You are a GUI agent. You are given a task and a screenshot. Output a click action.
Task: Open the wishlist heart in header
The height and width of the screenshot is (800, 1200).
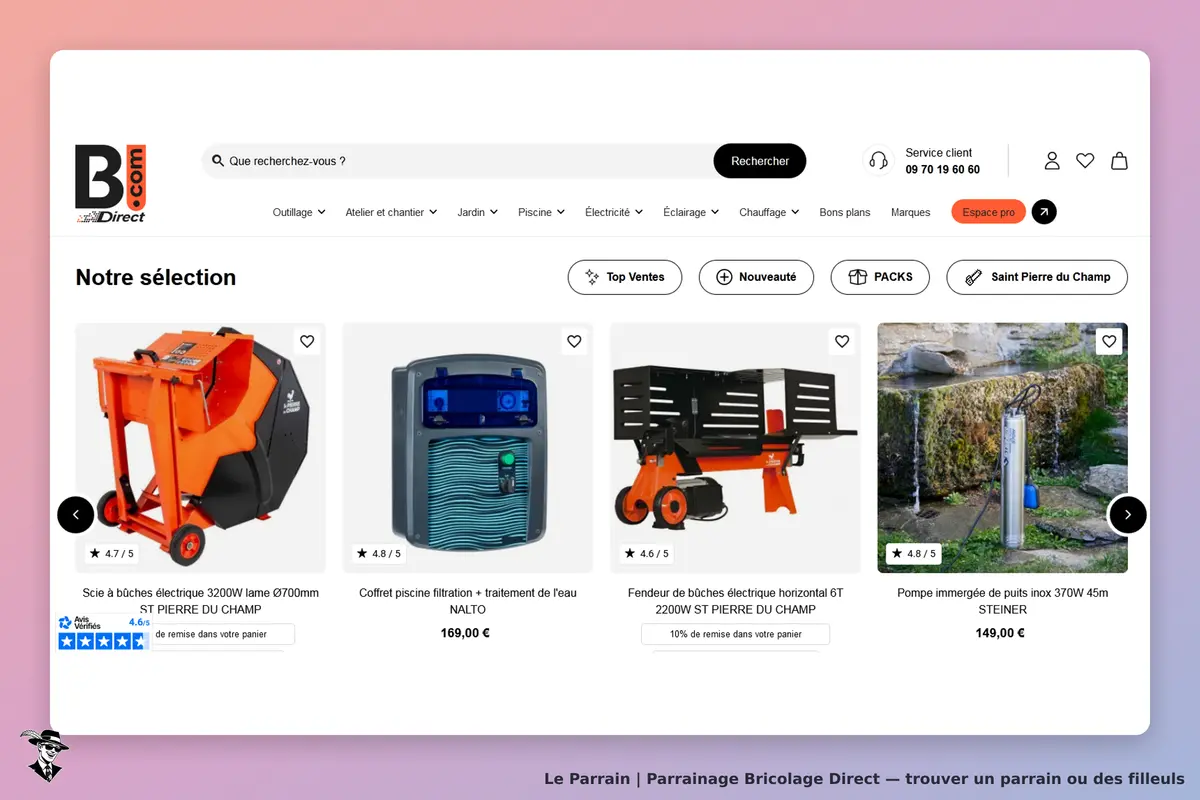click(1085, 160)
